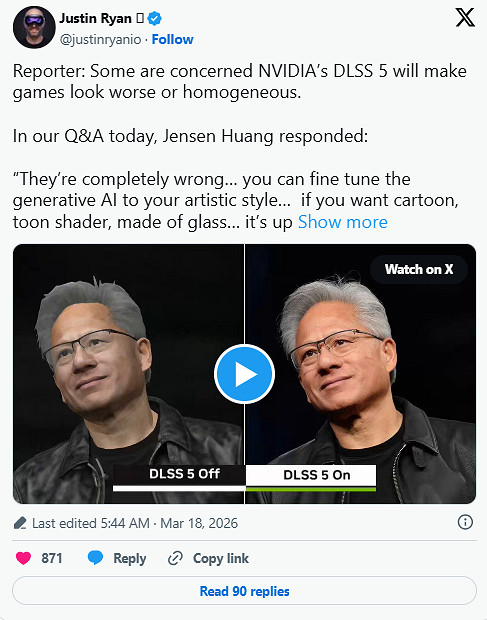Click the Watch on X button
This screenshot has height=620, width=487.
pyautogui.click(x=419, y=269)
